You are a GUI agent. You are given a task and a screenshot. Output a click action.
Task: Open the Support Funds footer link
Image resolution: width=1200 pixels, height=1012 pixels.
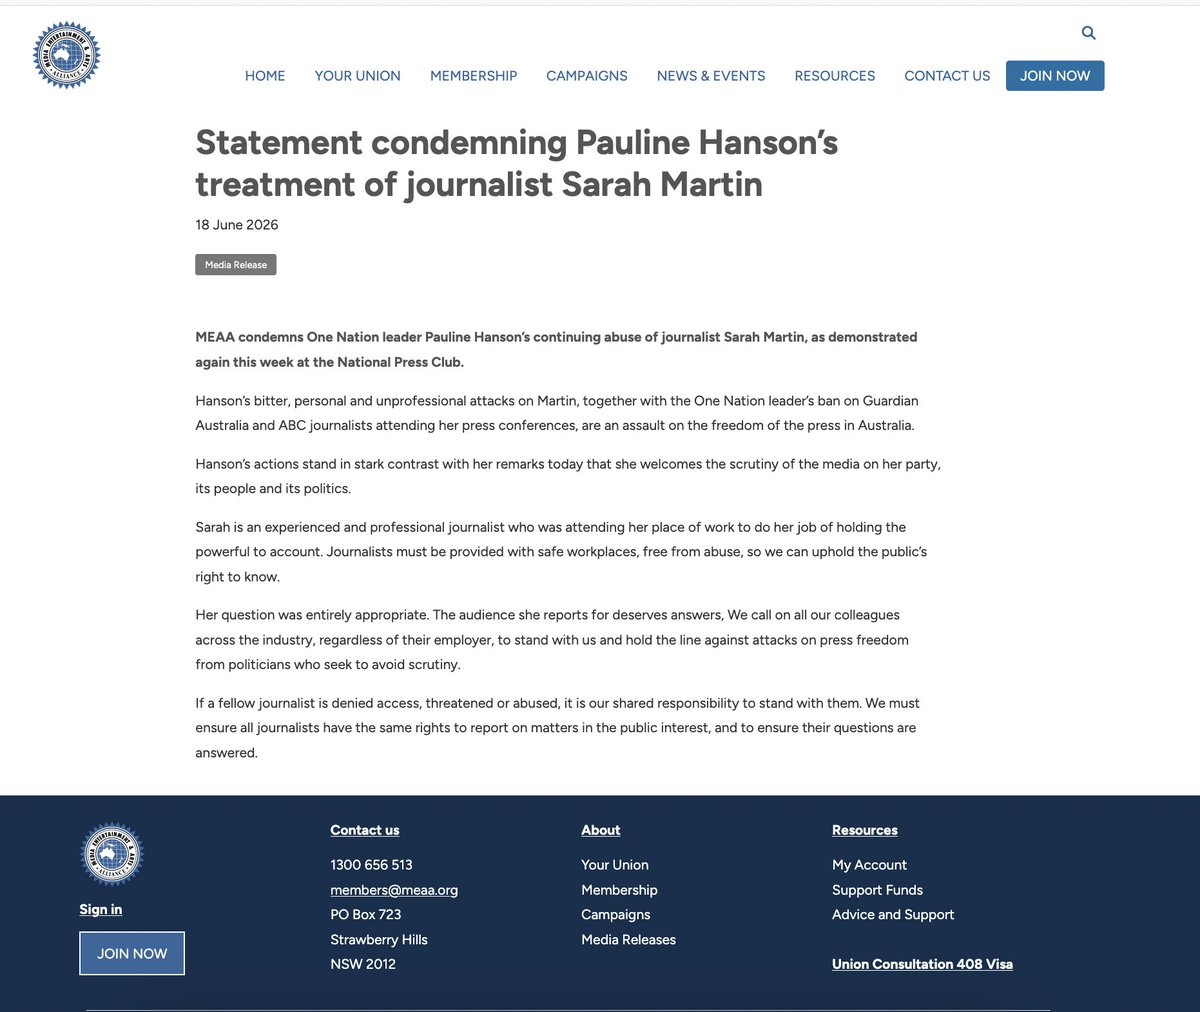pyautogui.click(x=878, y=890)
